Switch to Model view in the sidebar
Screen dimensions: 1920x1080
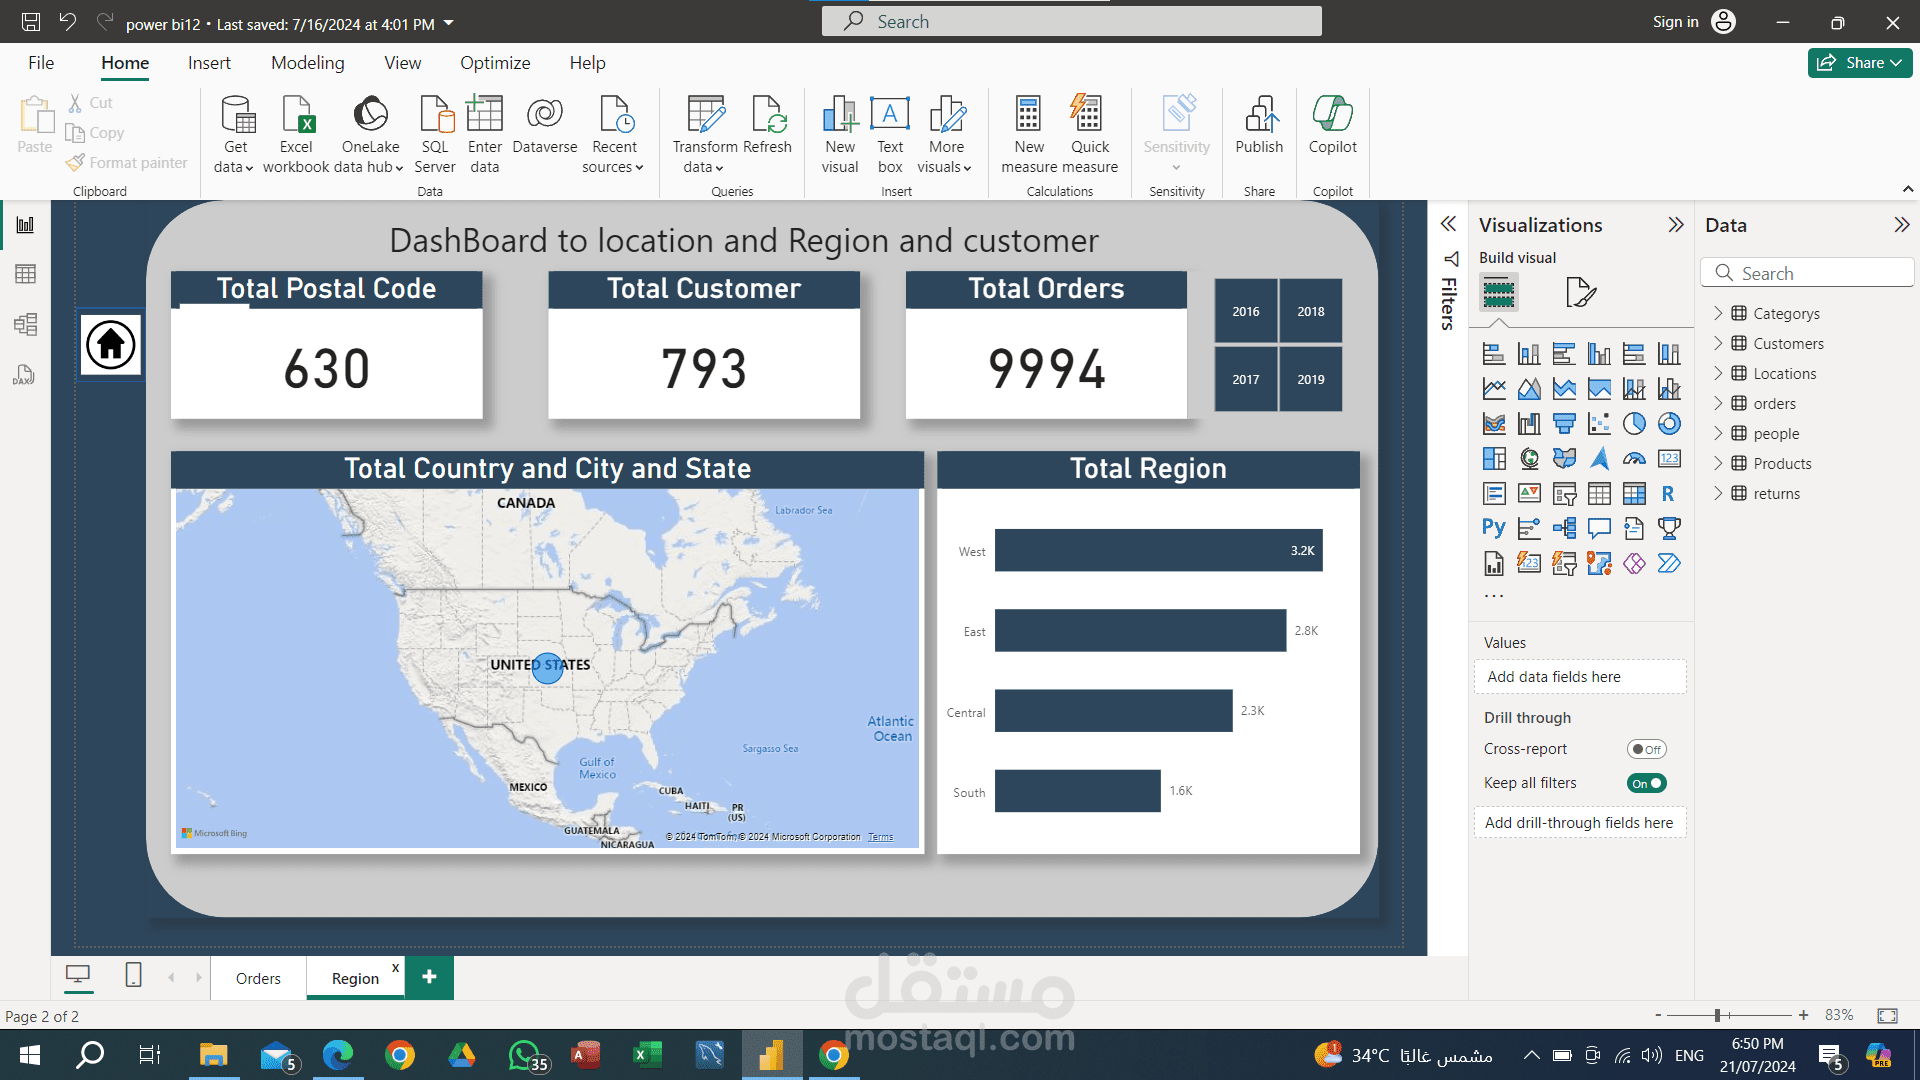pos(25,324)
